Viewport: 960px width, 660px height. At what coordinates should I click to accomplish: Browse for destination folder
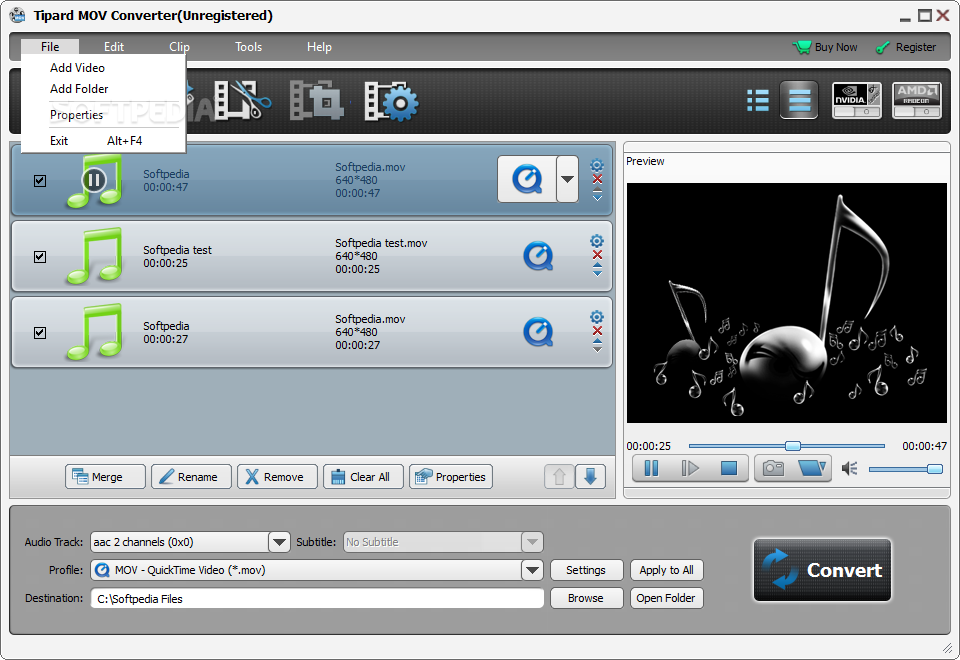coord(586,598)
